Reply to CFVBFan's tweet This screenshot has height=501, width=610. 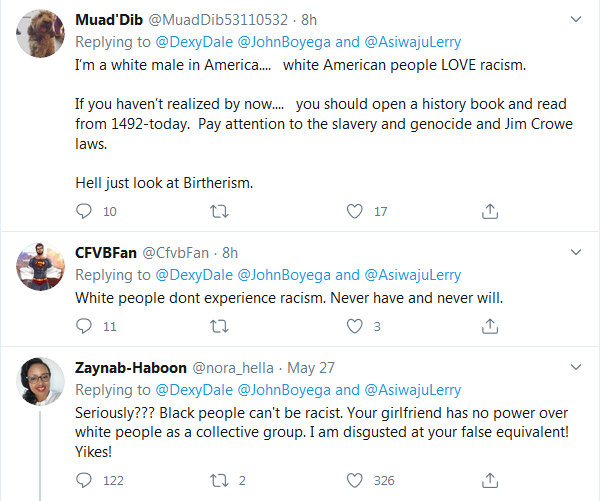(x=84, y=326)
